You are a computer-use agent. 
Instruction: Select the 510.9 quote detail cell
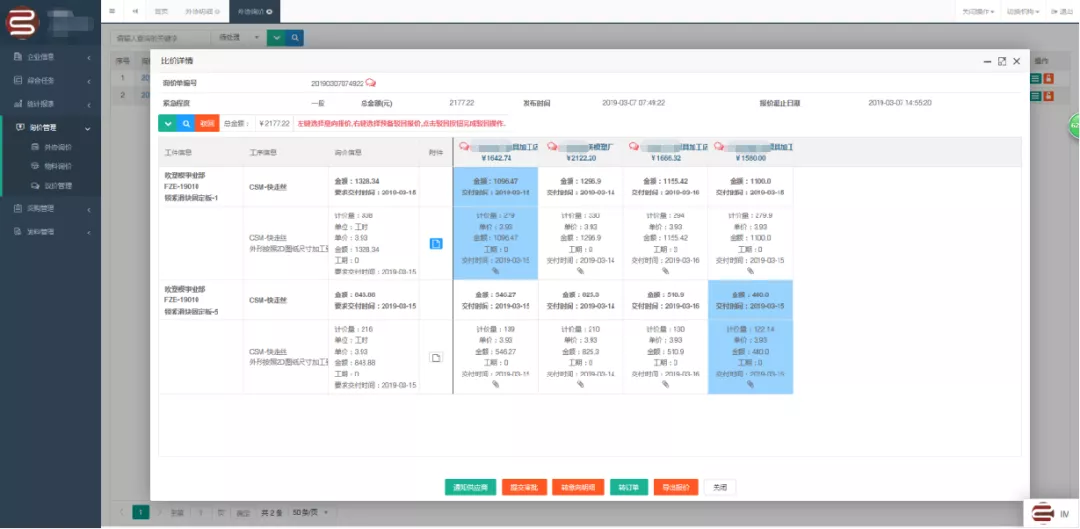pyautogui.click(x=665, y=357)
